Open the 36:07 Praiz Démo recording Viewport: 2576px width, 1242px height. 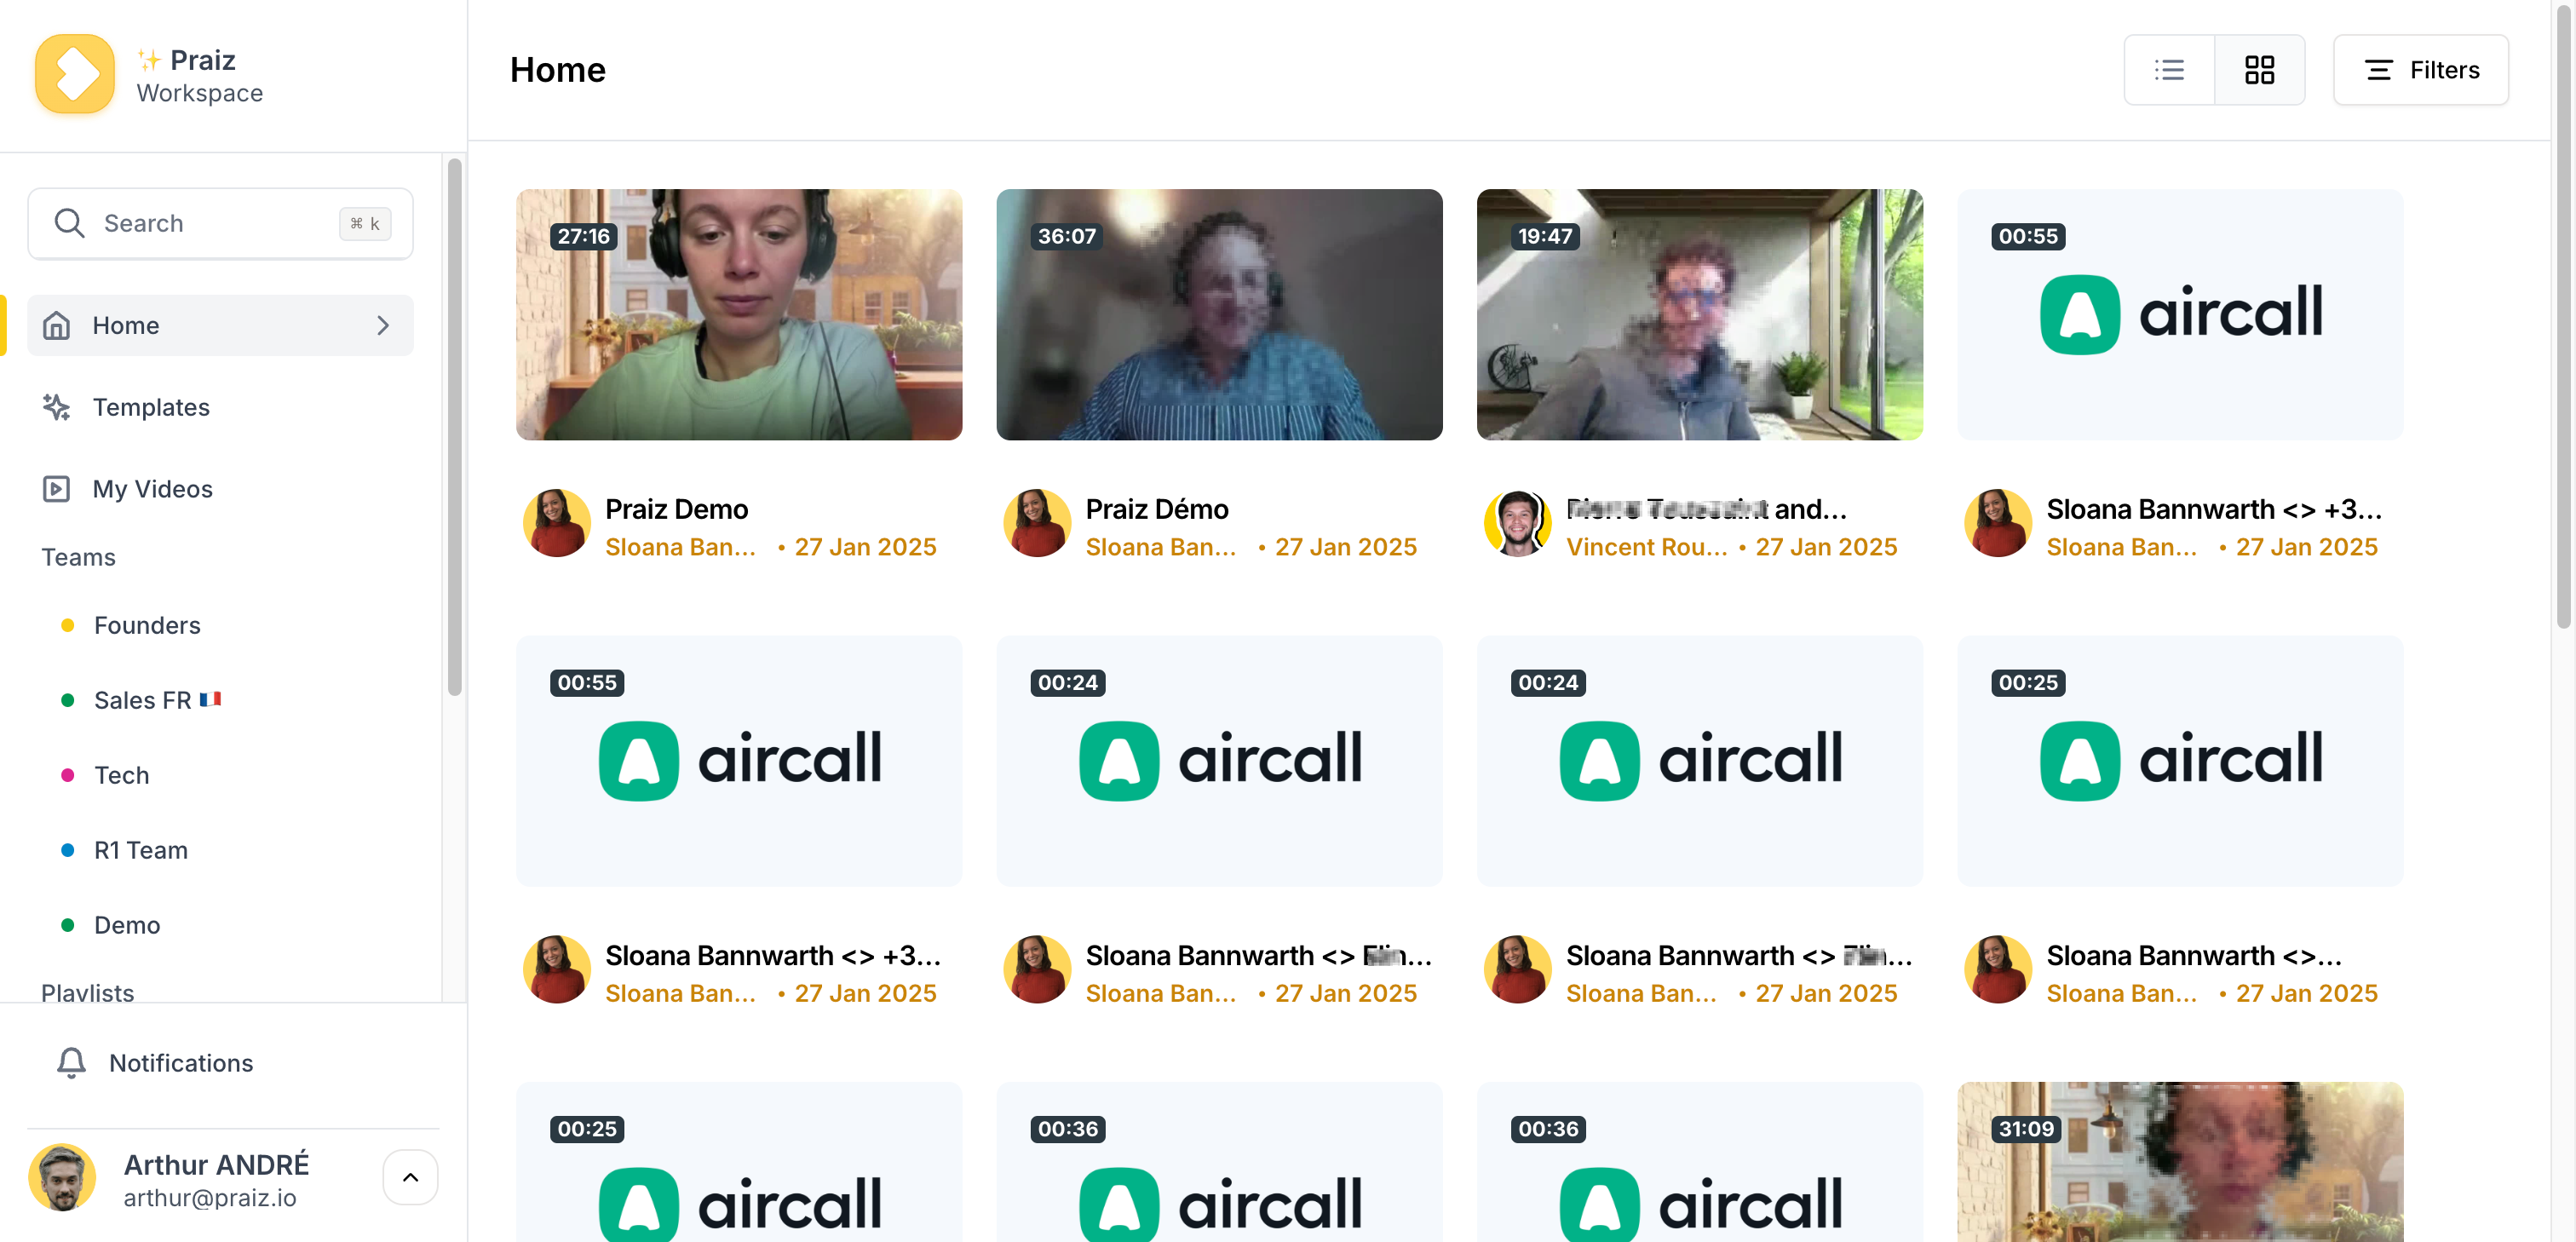pos(1219,313)
